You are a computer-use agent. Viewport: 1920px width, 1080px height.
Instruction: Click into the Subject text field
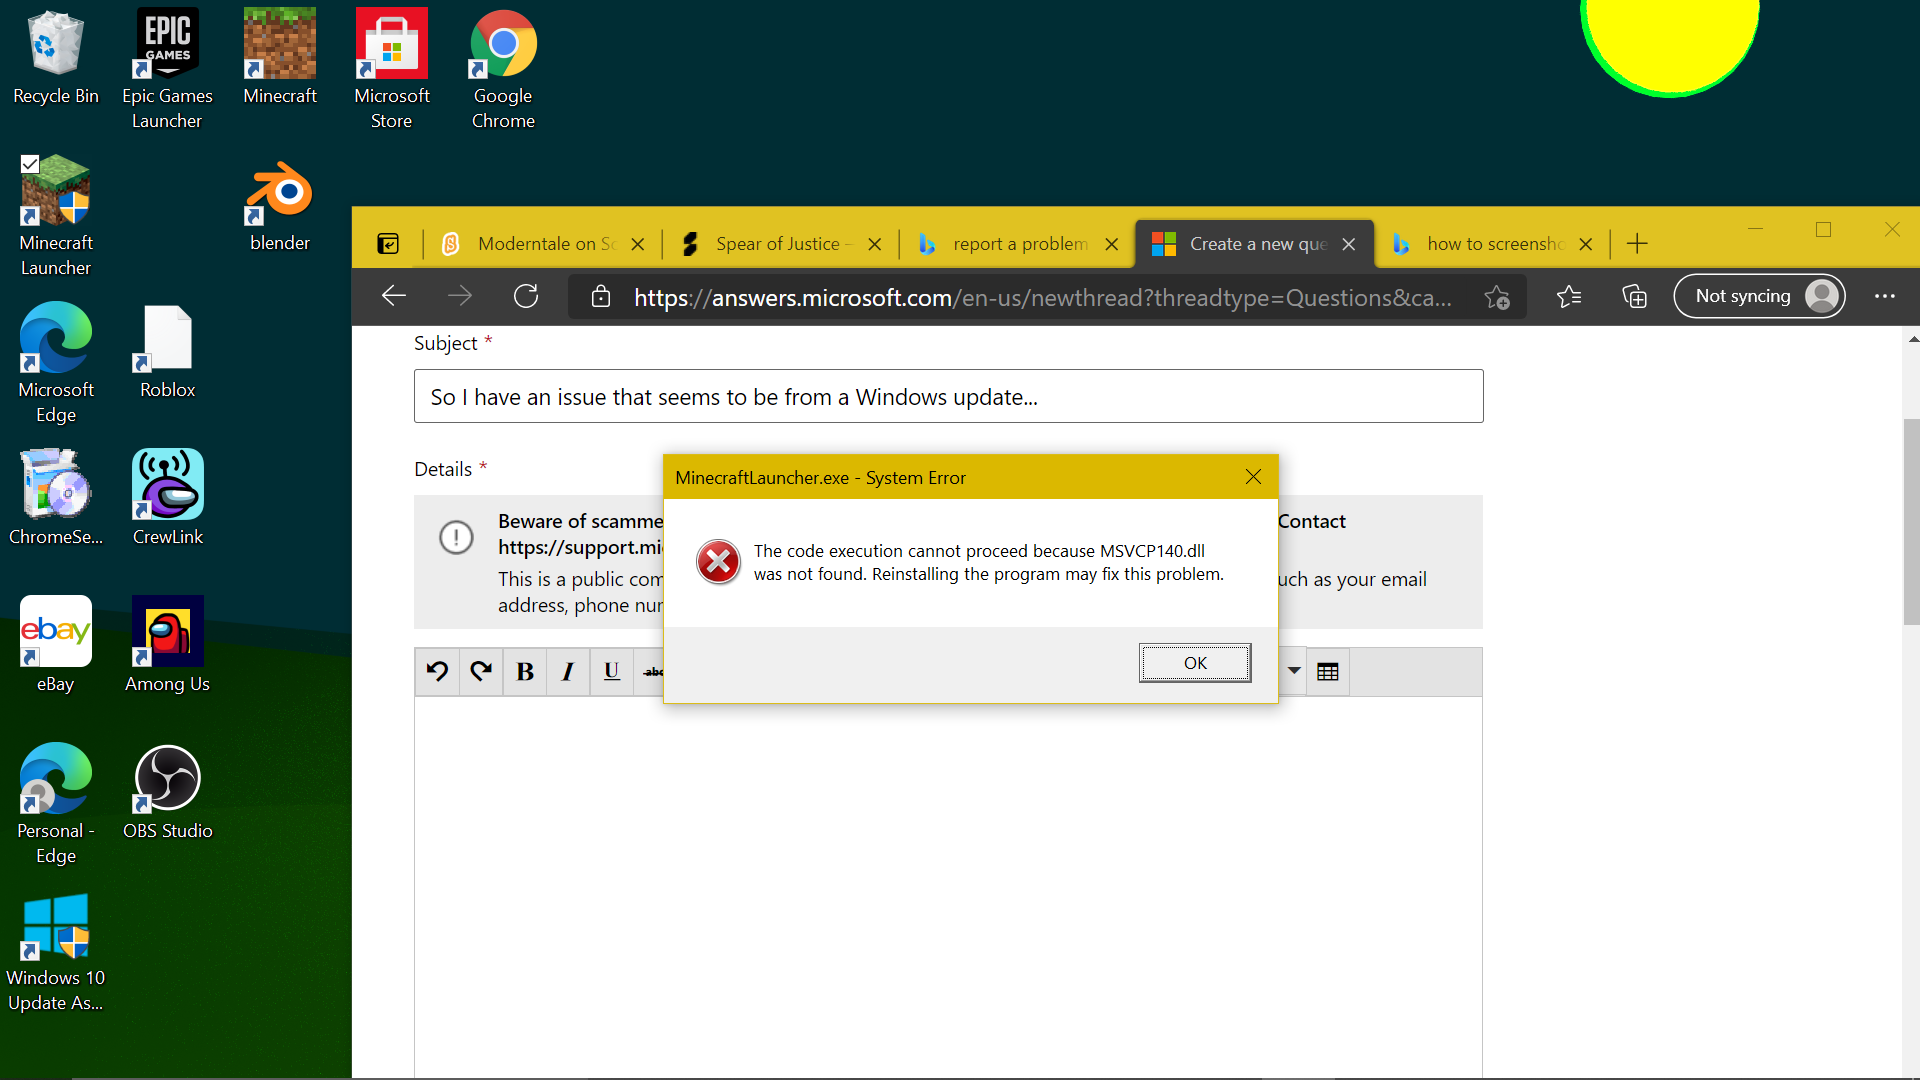[x=948, y=397]
